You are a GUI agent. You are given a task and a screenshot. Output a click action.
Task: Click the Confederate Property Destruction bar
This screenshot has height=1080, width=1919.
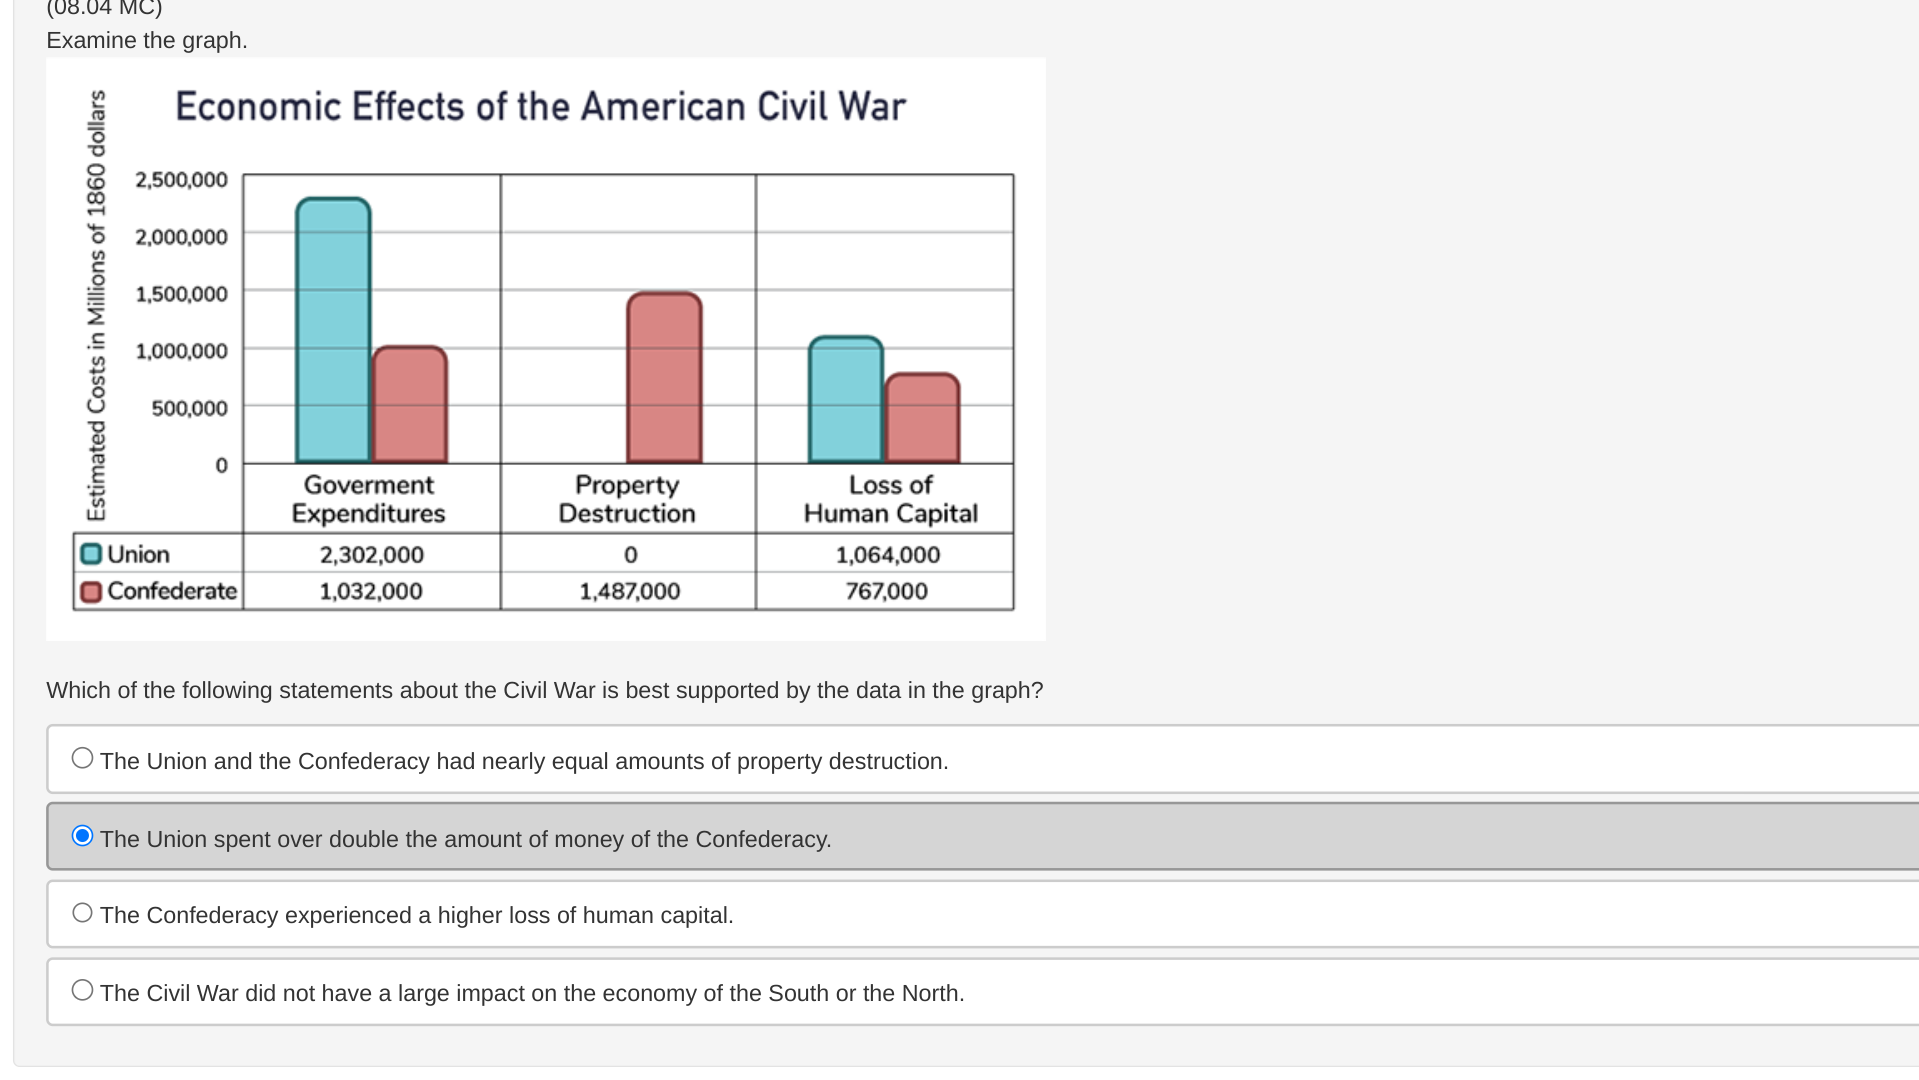pyautogui.click(x=664, y=378)
